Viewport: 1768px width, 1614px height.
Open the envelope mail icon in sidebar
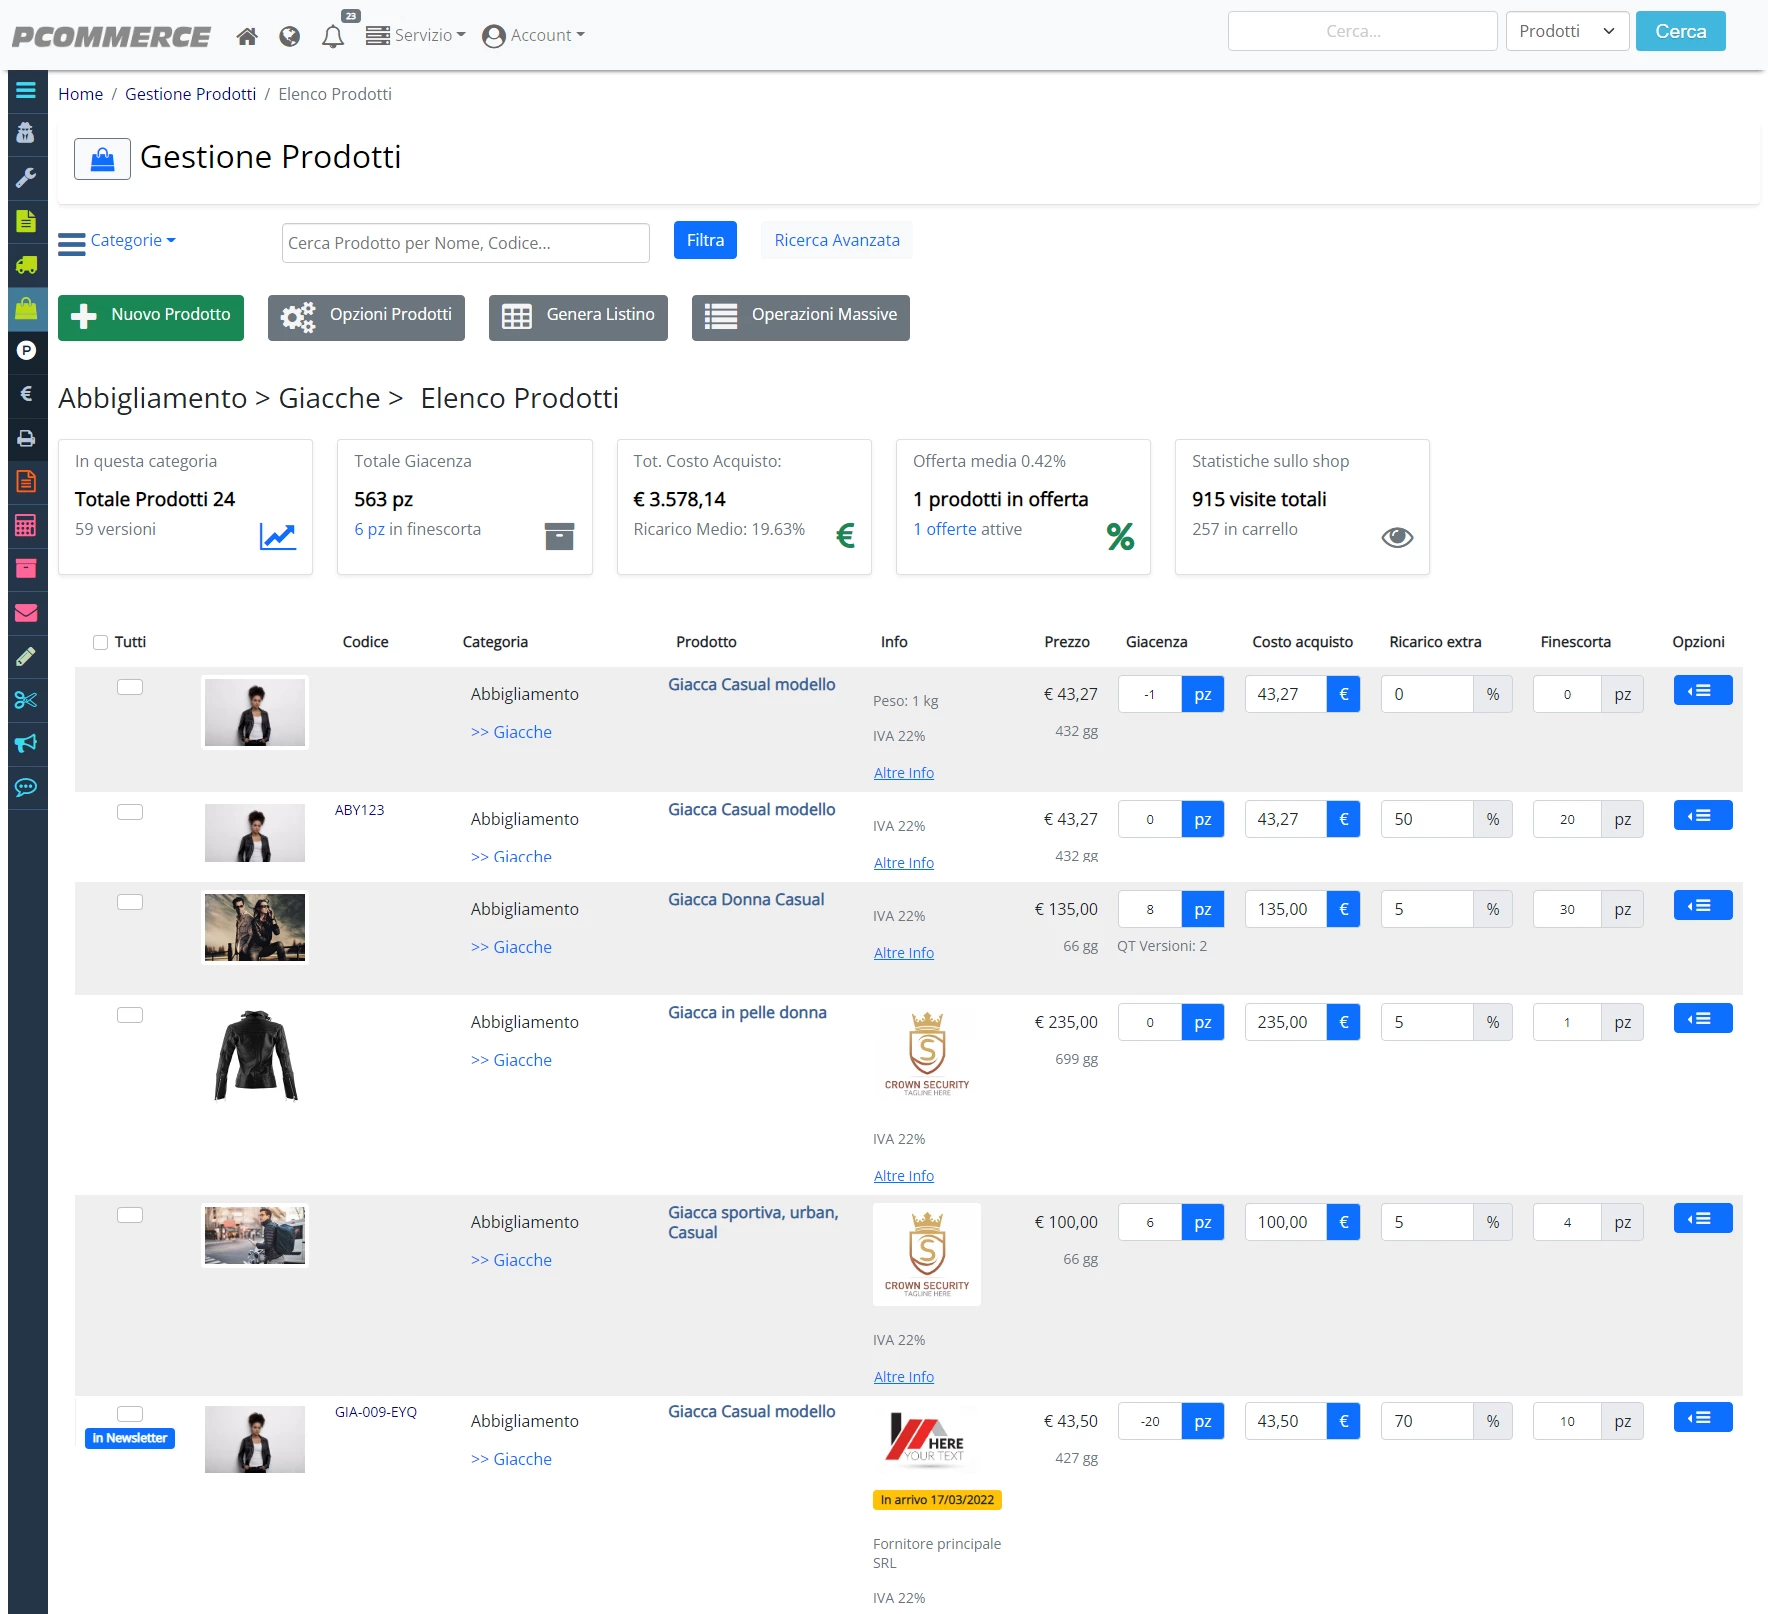pos(26,612)
